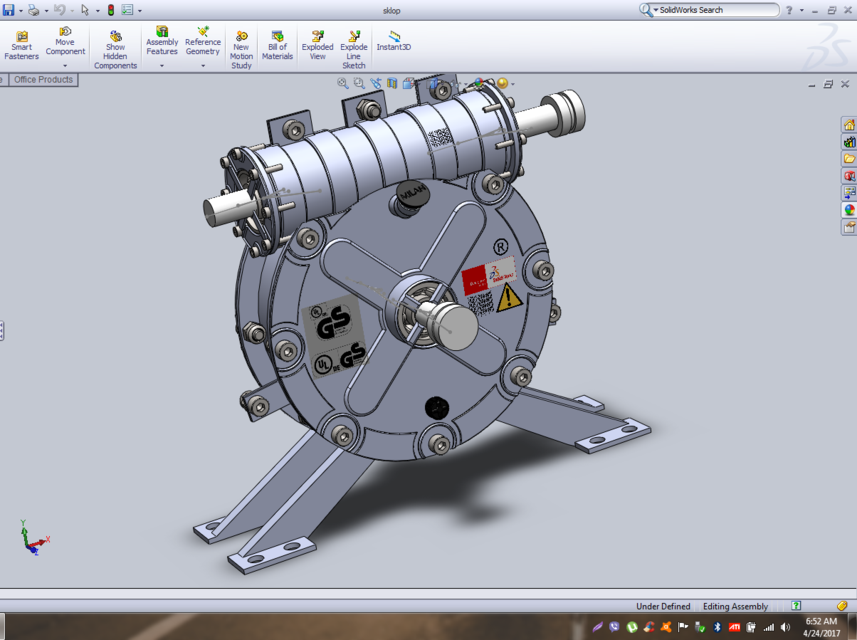
Task: Activate the Section View tool
Action: click(391, 83)
